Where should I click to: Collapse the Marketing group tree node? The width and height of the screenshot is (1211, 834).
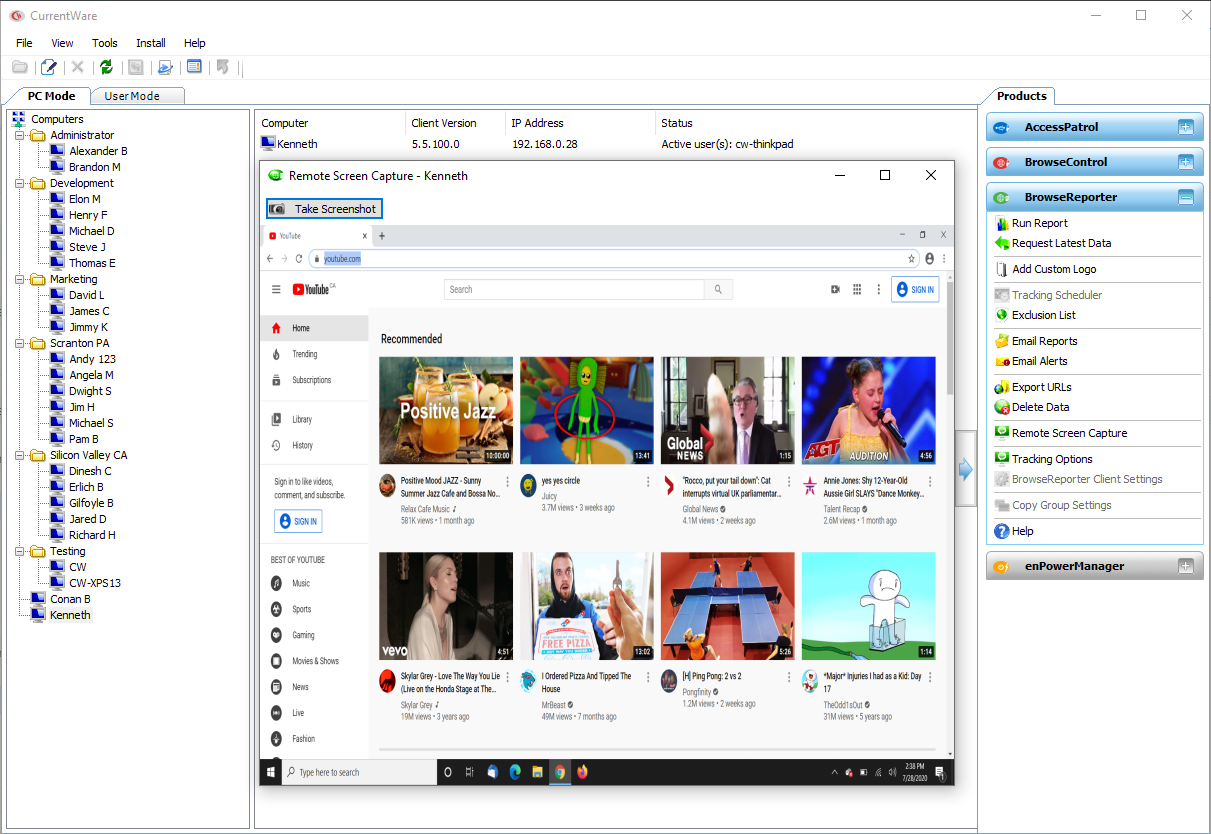20,279
